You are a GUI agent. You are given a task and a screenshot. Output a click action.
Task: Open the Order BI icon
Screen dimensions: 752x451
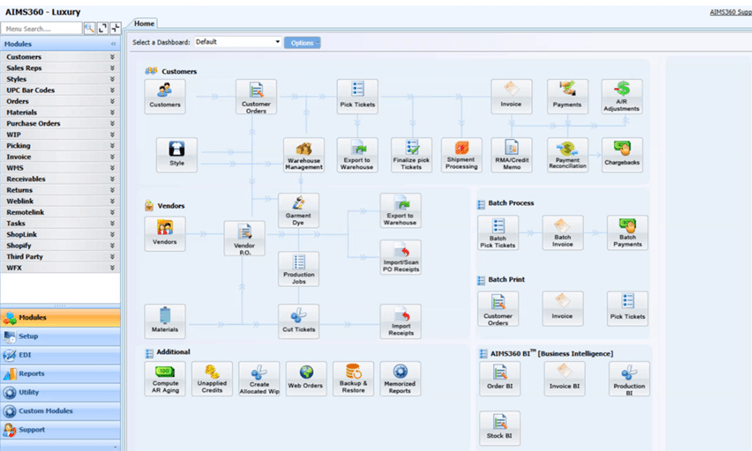point(500,379)
